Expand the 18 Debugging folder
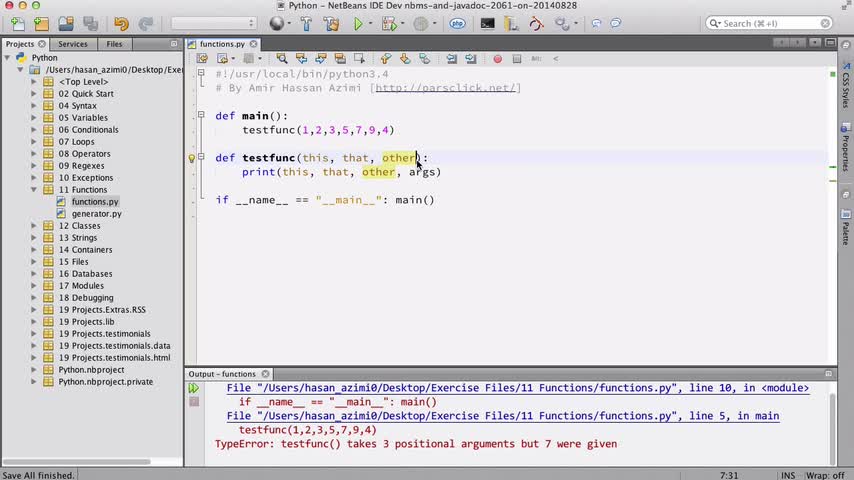The height and width of the screenshot is (480, 854). pos(34,297)
